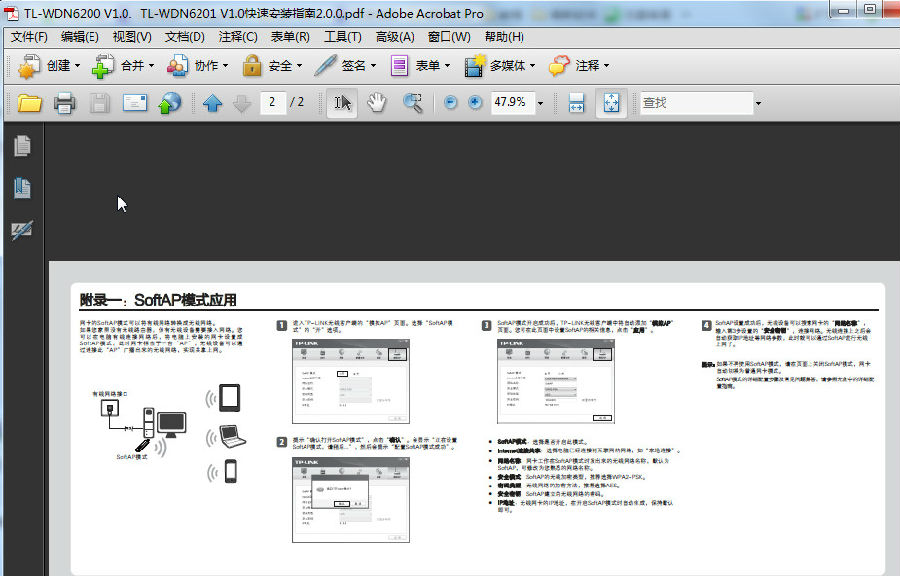Click the 多媒体 film strip icon
This screenshot has height=576, width=900.
coord(475,66)
